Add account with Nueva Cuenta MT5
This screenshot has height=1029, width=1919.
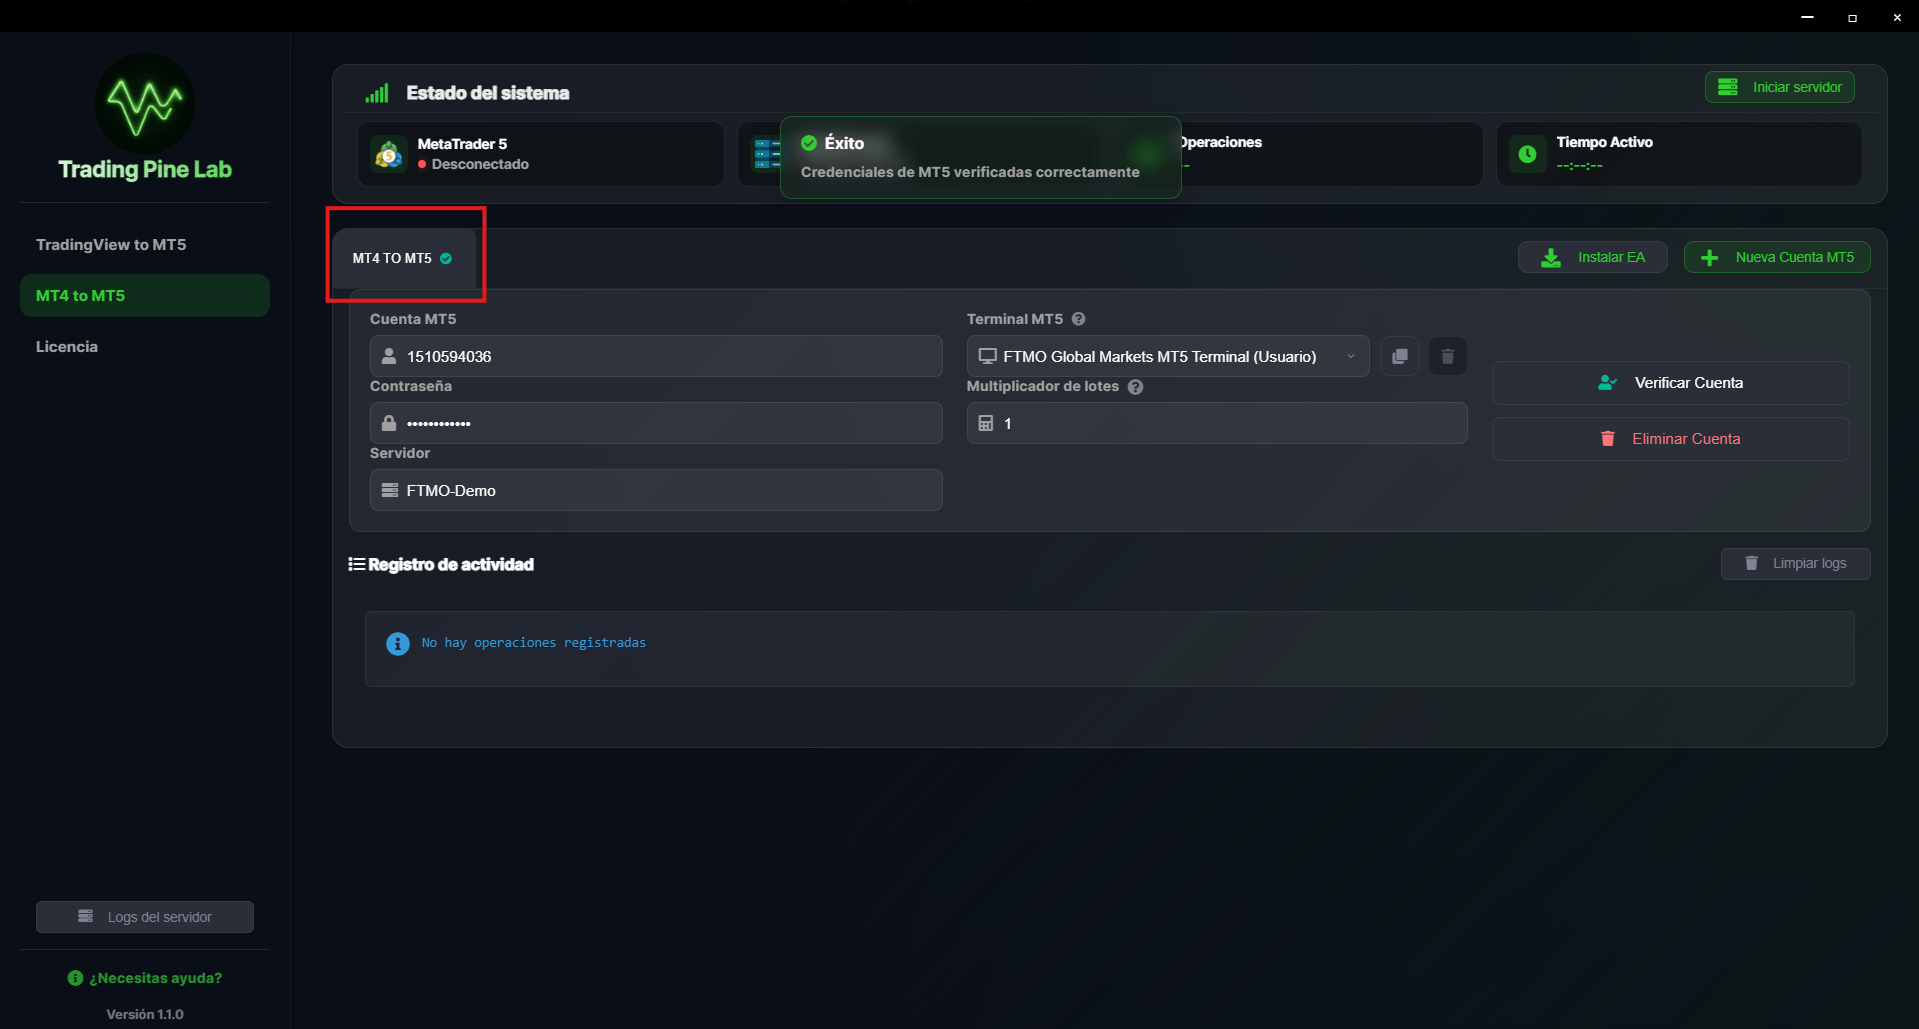[1777, 257]
